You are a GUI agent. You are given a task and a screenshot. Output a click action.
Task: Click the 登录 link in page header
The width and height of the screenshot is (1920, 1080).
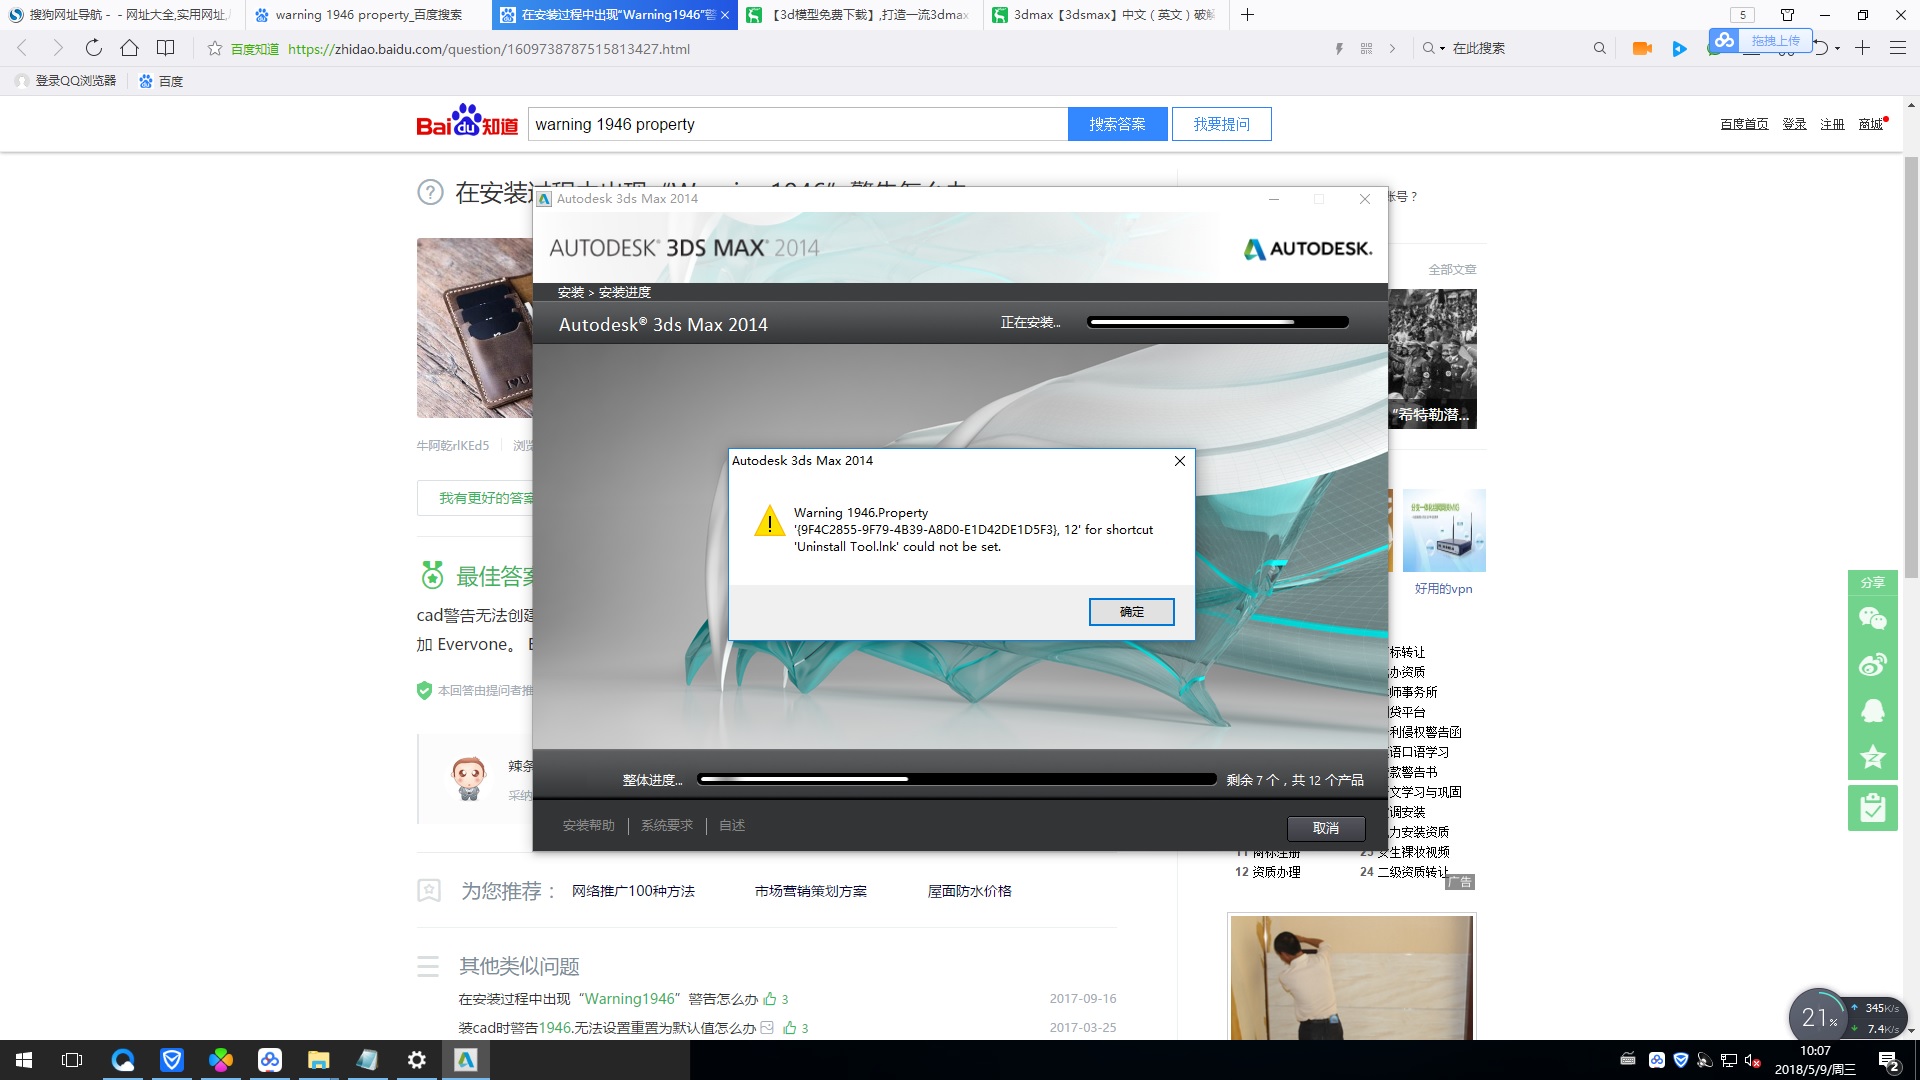1794,124
